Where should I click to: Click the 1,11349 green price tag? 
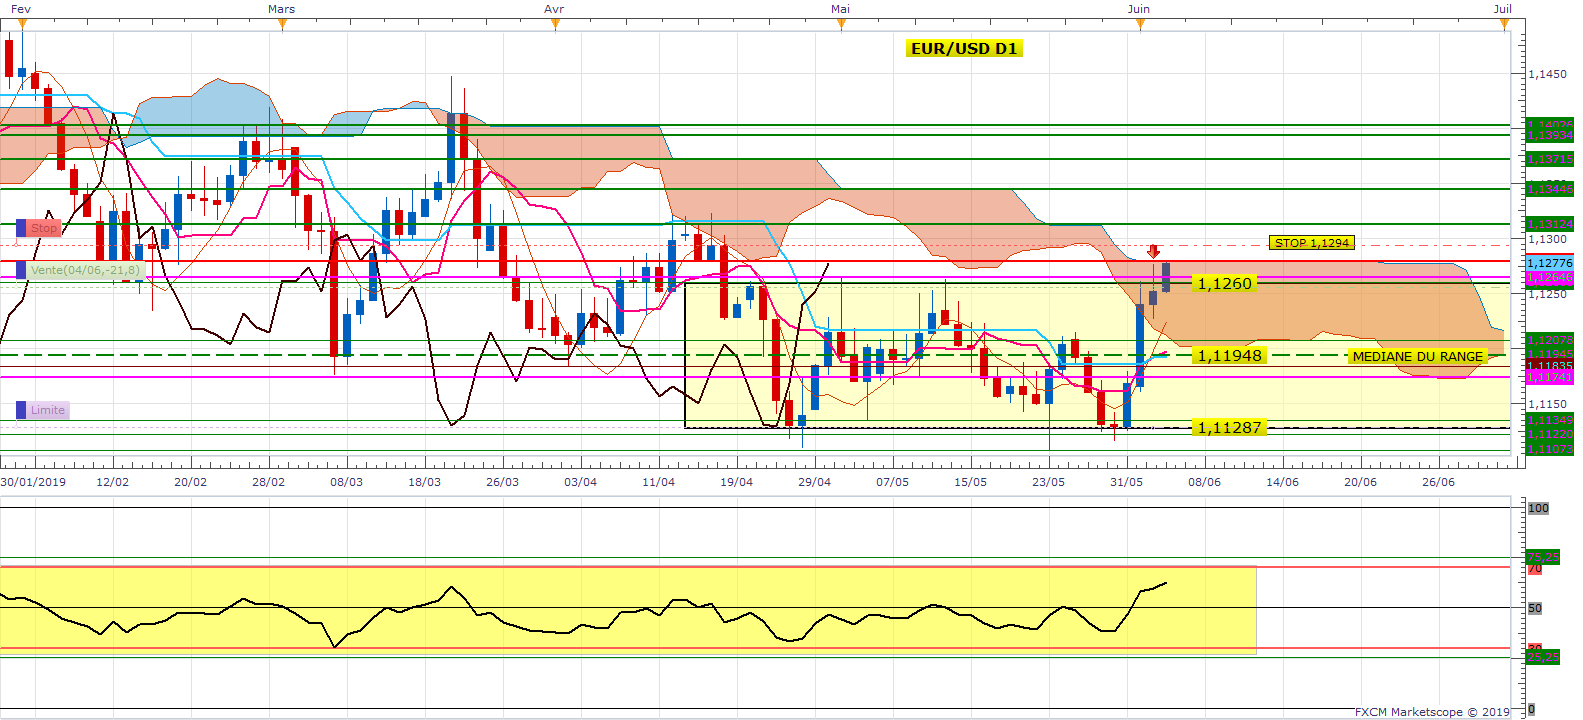pyautogui.click(x=1550, y=420)
